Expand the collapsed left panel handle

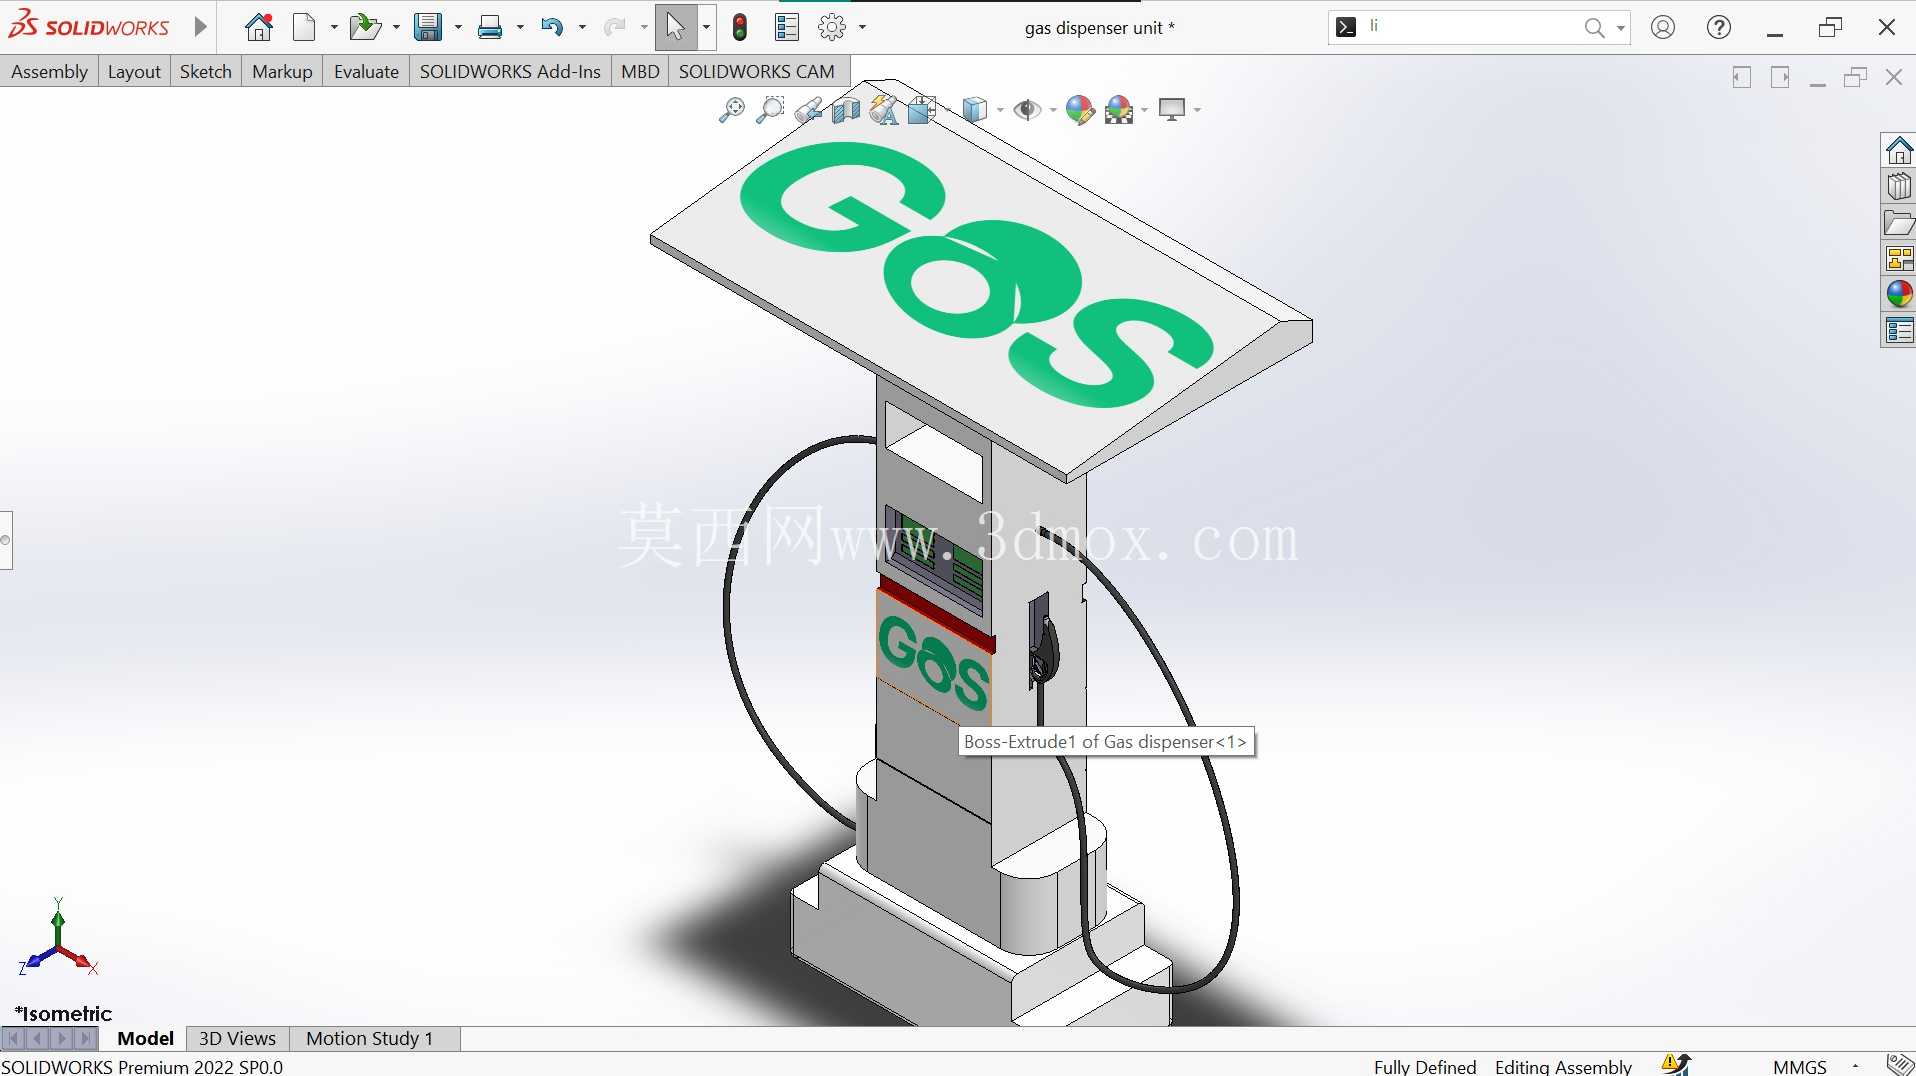6,540
